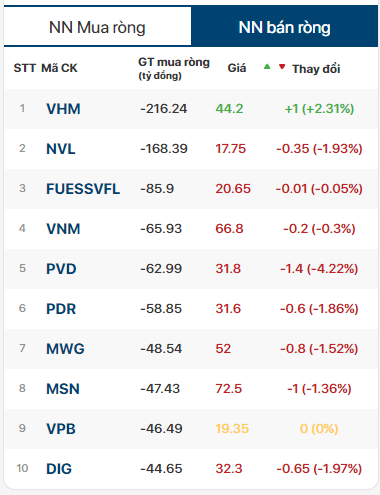Click the Giá column header
This screenshot has height=495, width=380.
point(237,68)
